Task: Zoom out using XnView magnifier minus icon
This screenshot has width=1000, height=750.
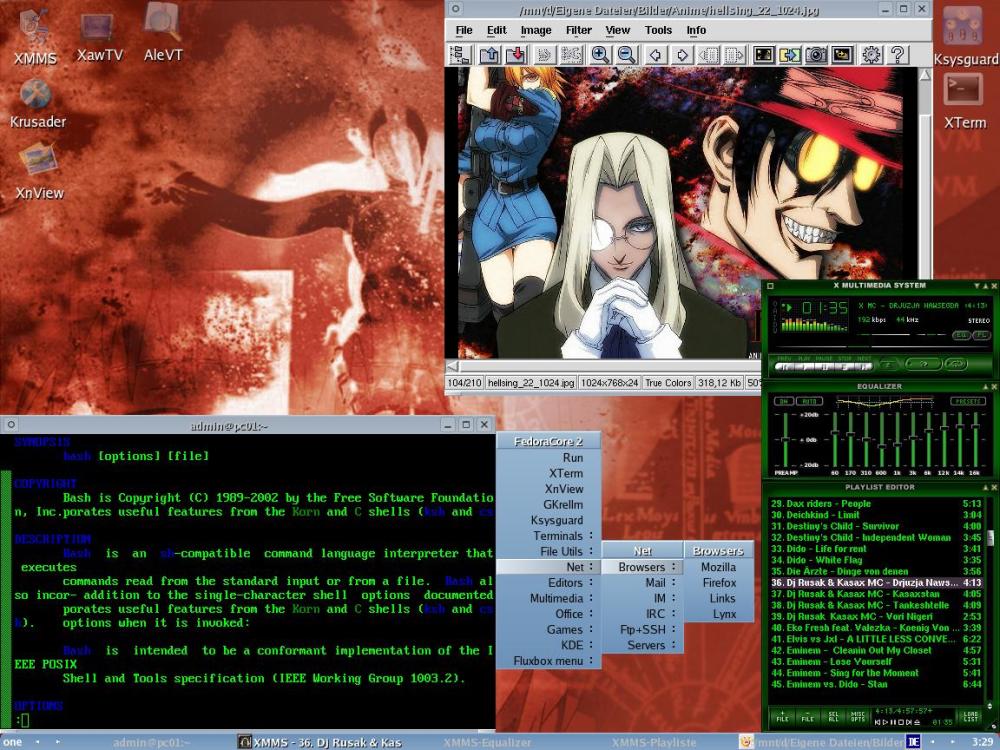Action: click(x=627, y=55)
